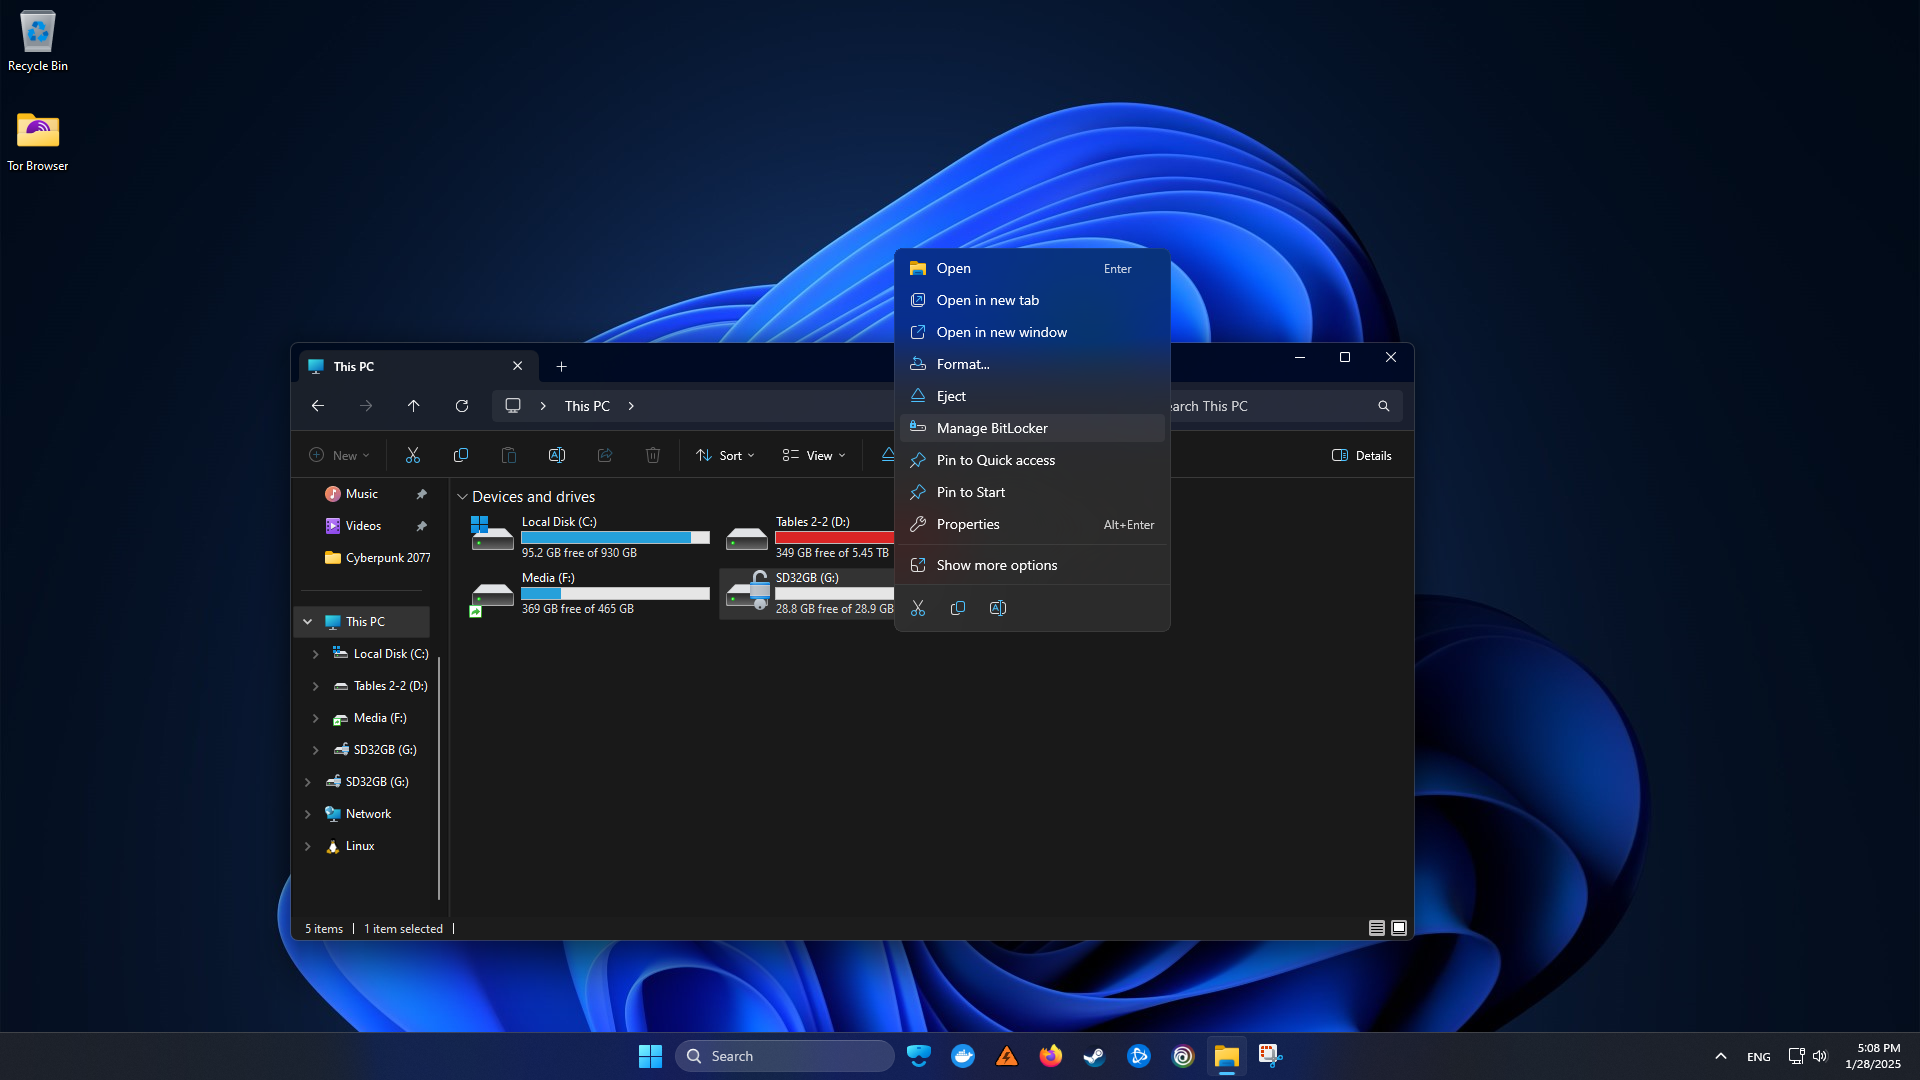This screenshot has width=1920, height=1080.
Task: Choose Open in new window
Action: (x=1032, y=332)
